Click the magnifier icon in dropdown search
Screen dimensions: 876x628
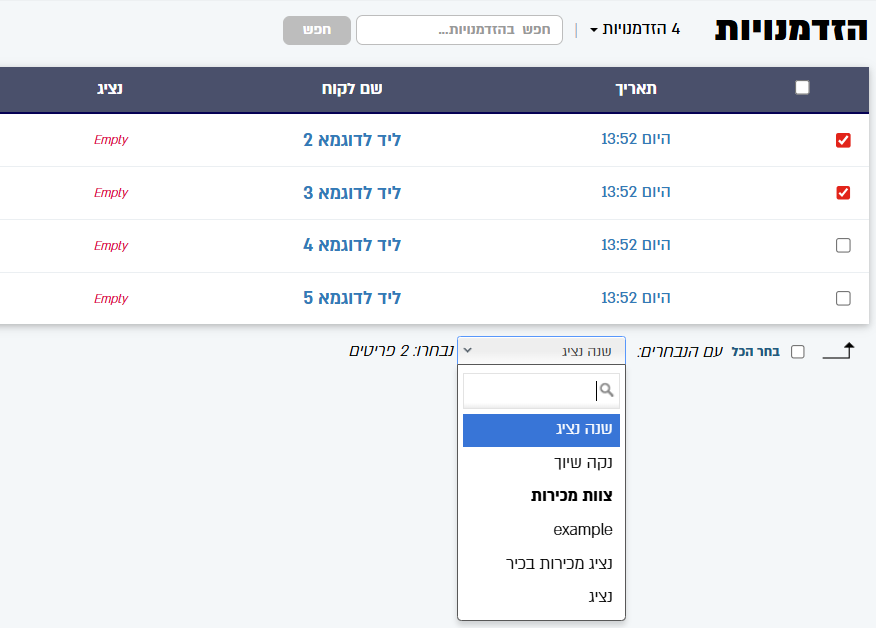[x=606, y=390]
